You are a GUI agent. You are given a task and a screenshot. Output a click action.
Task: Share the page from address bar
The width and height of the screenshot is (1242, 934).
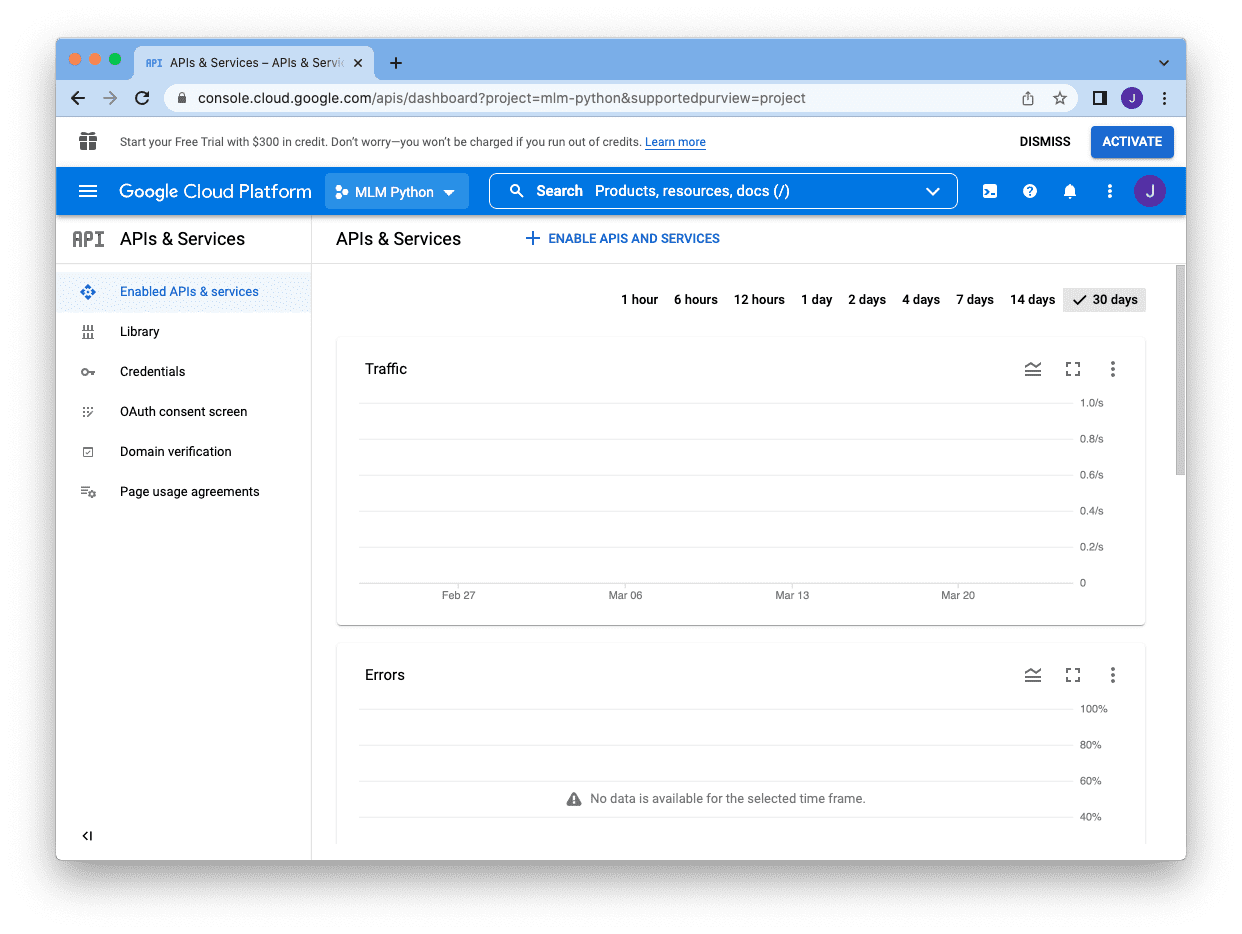pyautogui.click(x=1028, y=98)
